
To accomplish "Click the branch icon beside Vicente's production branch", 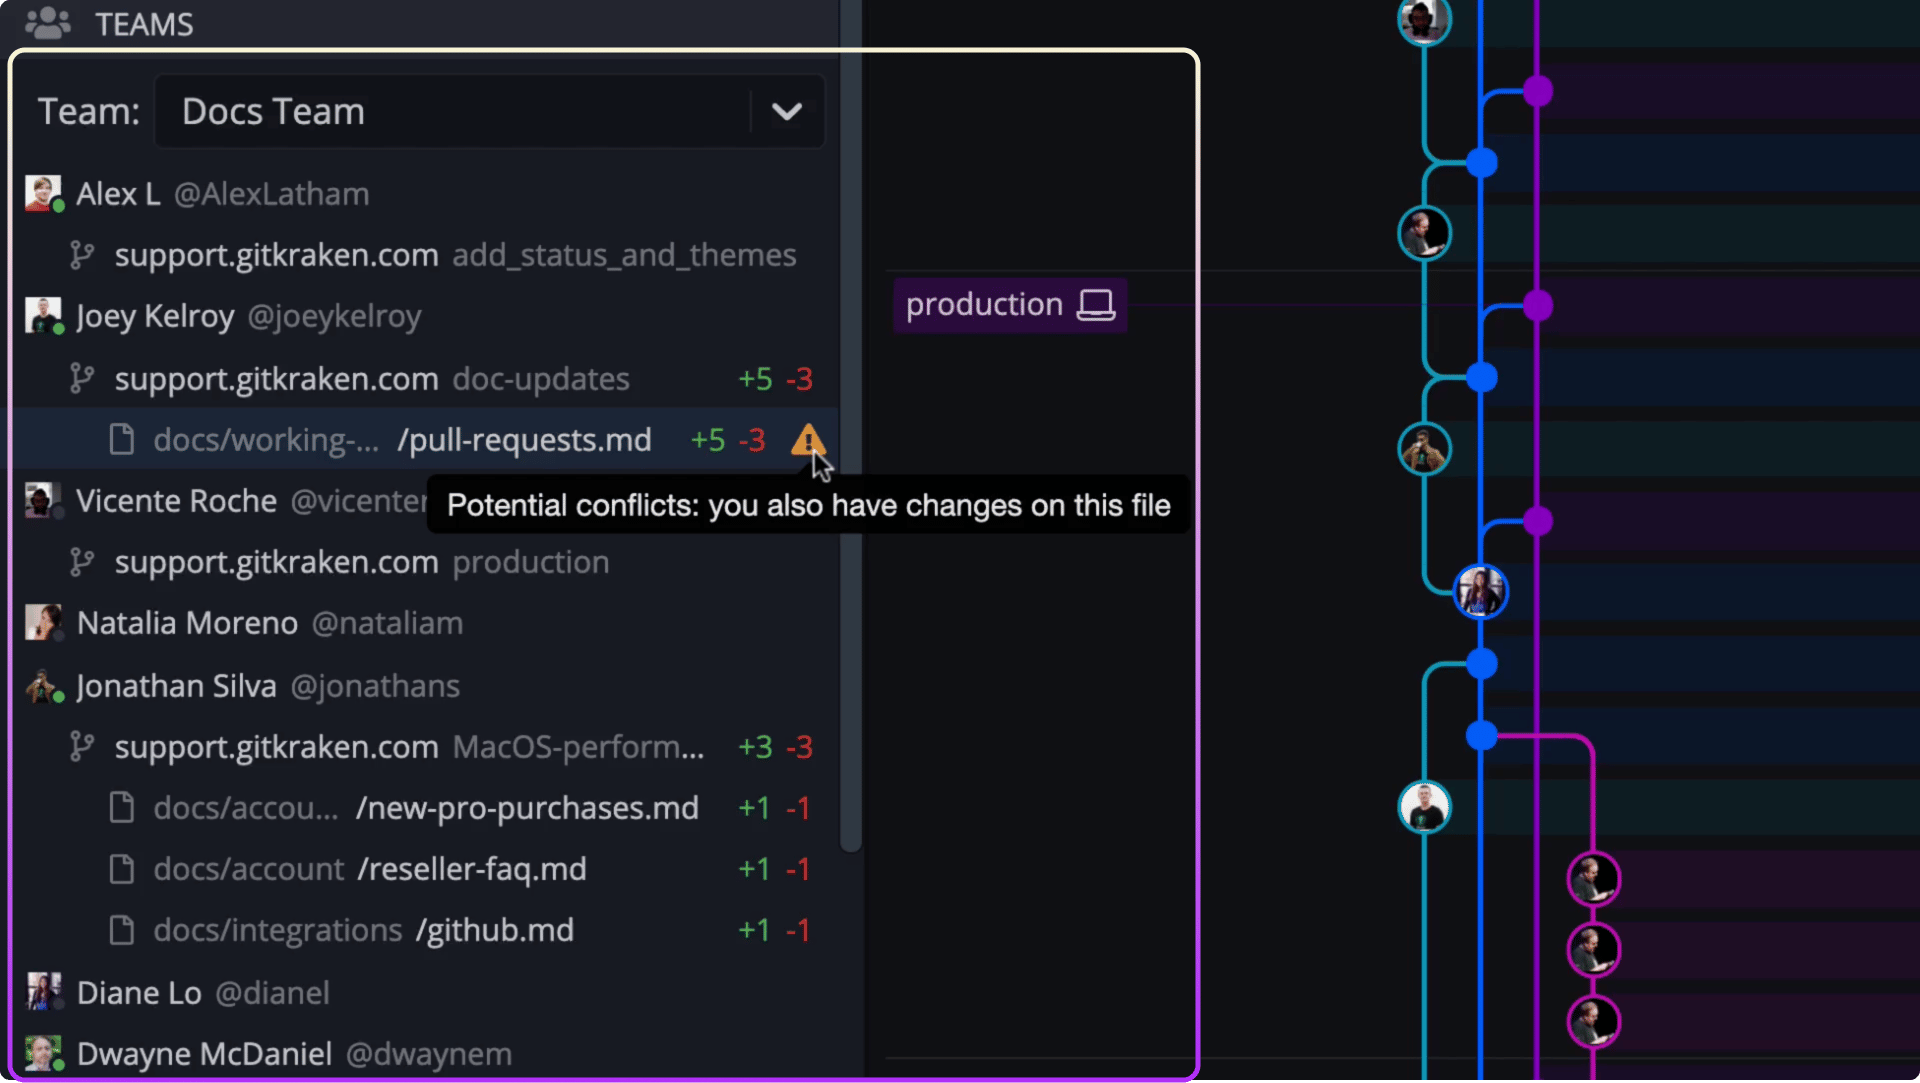I will pyautogui.click(x=82, y=562).
